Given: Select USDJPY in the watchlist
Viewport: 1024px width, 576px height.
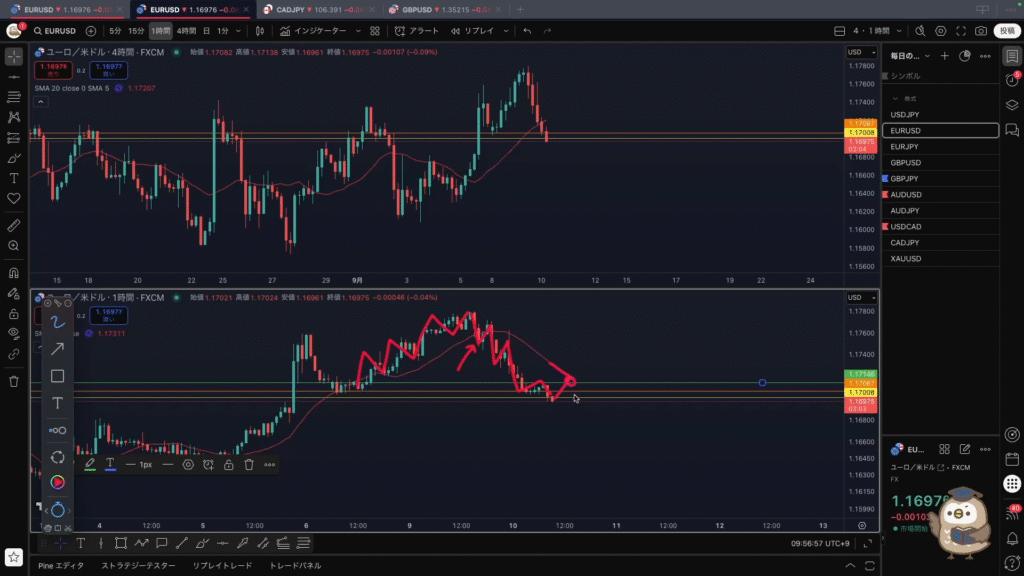Looking at the screenshot, I should click(940, 114).
